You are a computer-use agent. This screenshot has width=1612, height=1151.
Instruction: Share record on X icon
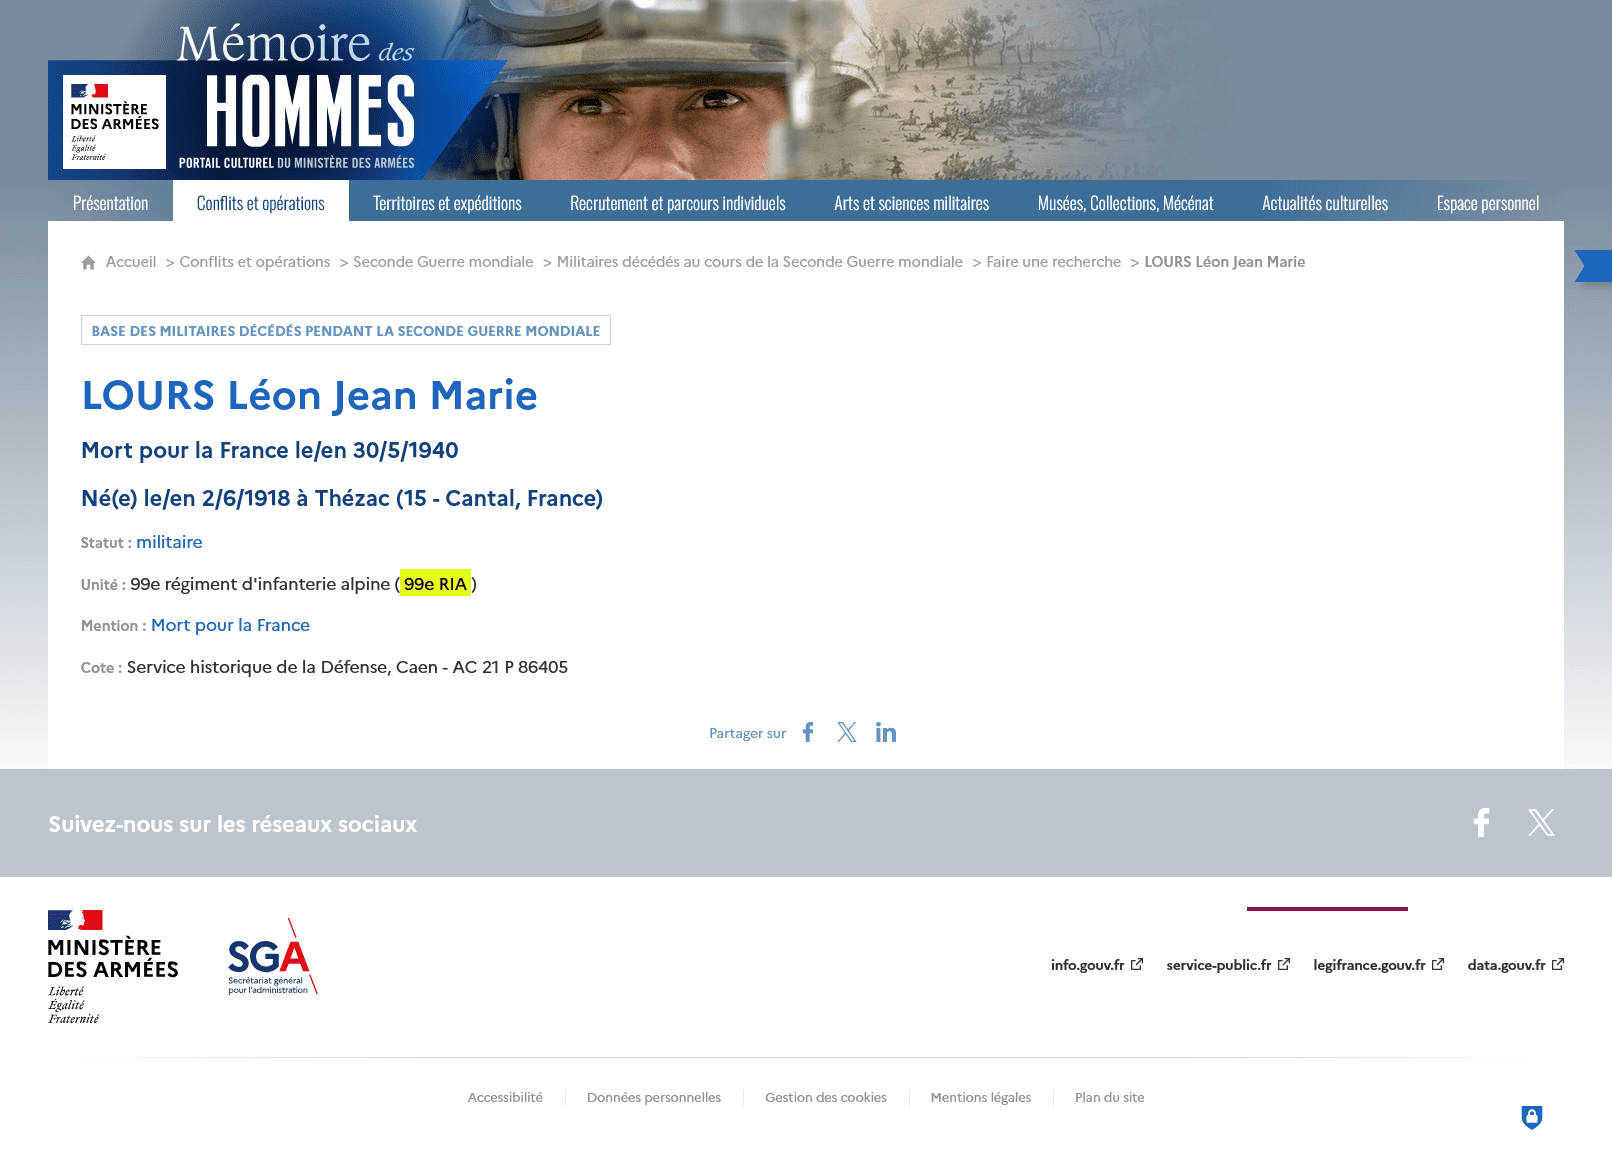(847, 733)
